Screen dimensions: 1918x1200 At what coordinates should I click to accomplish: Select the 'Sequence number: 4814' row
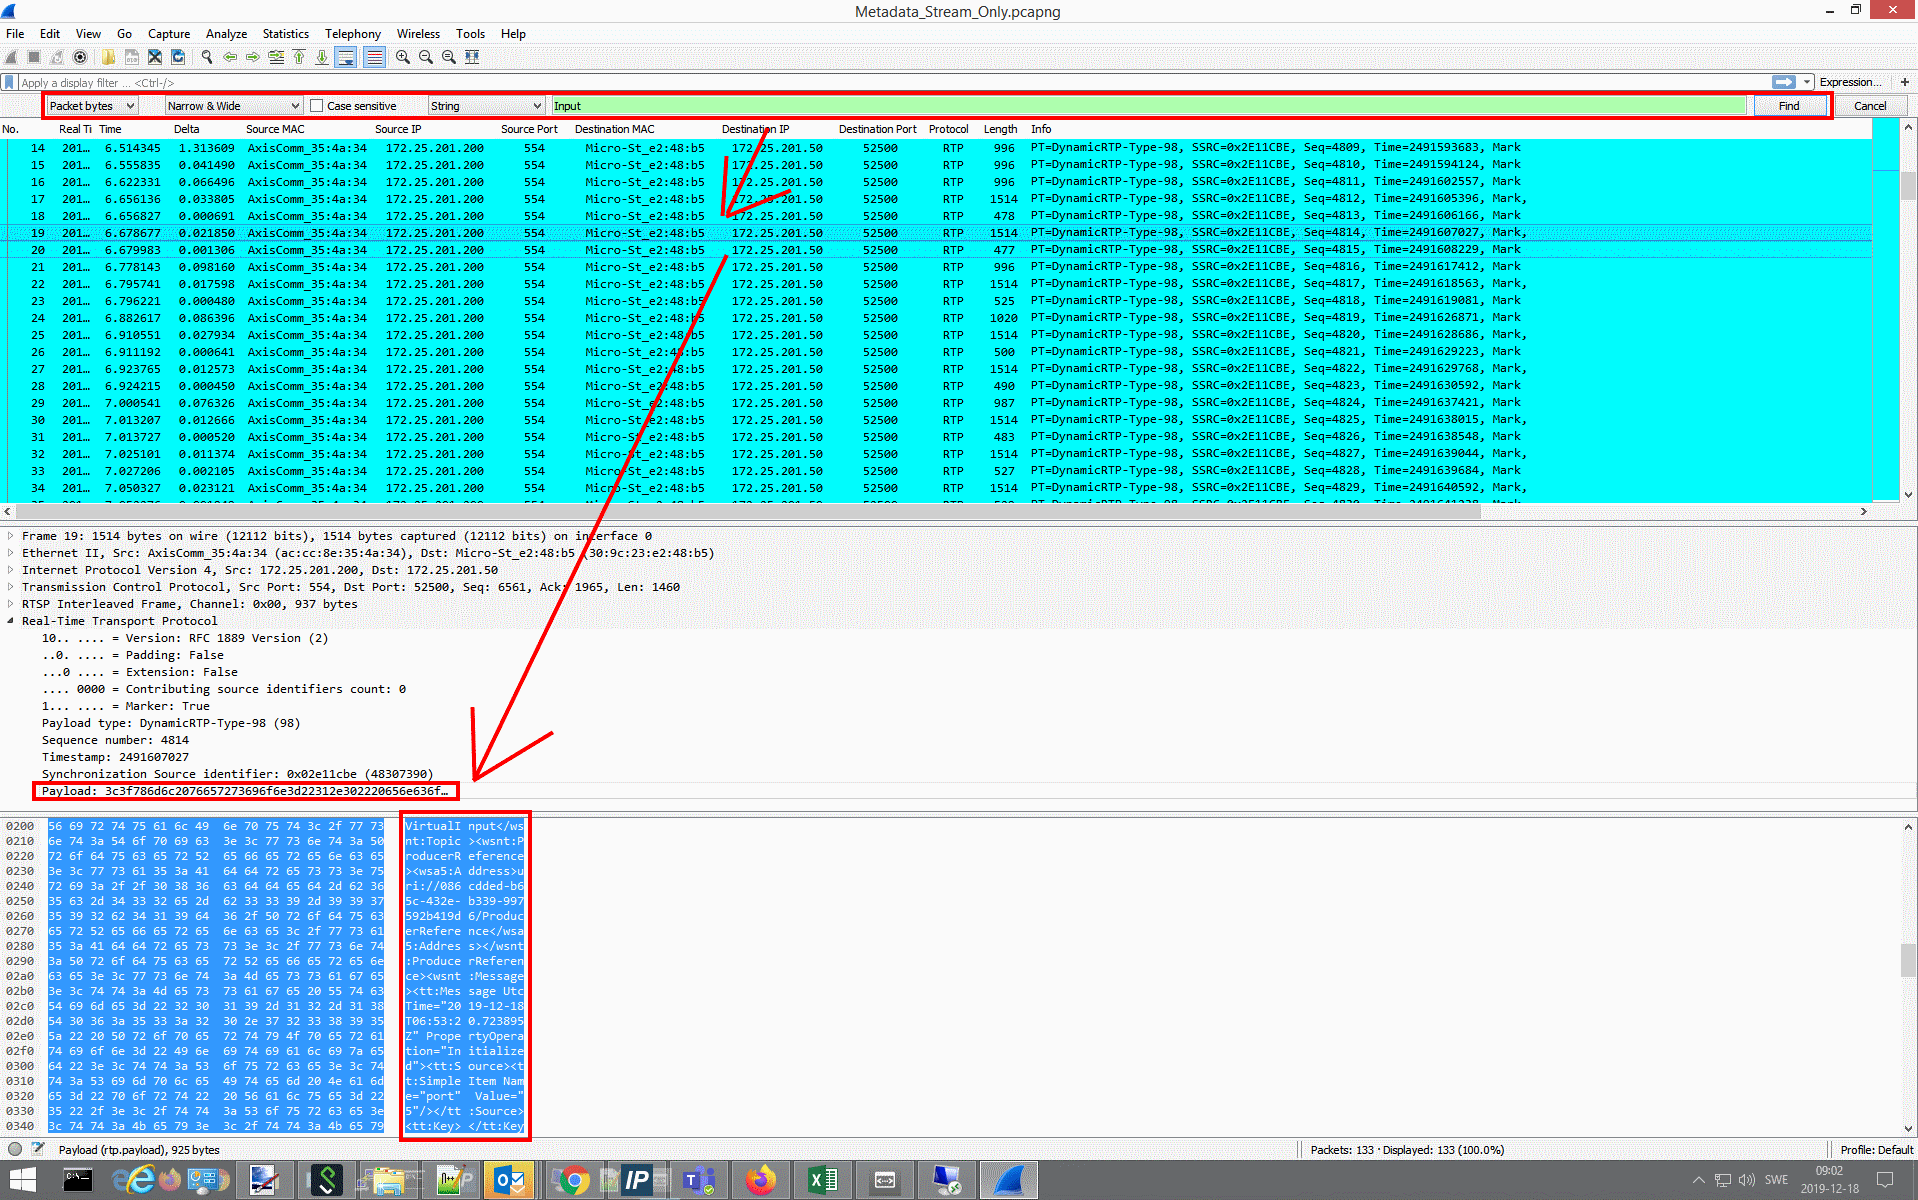tap(115, 740)
